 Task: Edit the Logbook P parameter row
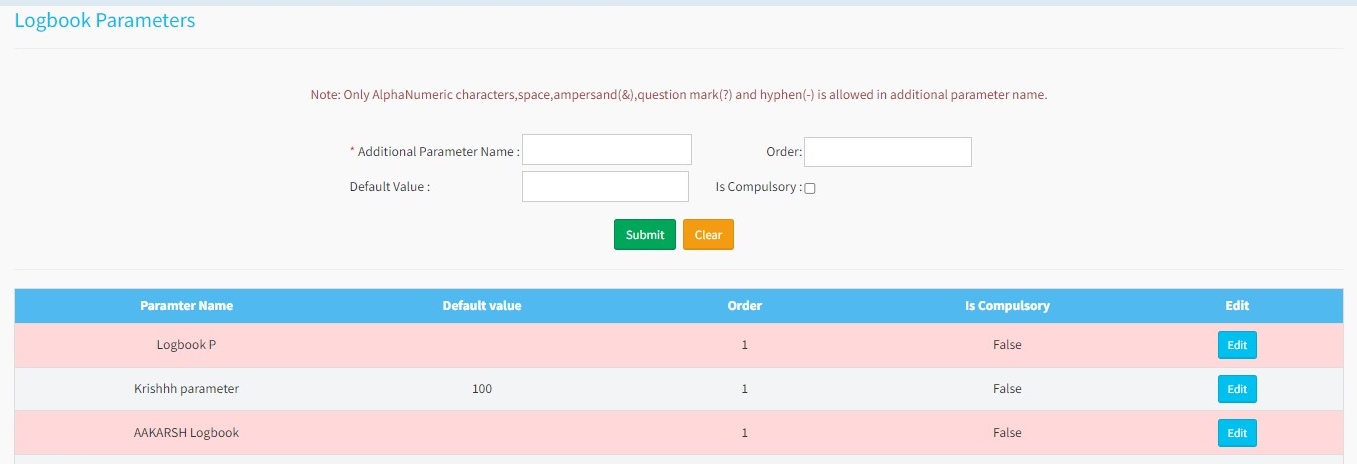(x=1236, y=345)
